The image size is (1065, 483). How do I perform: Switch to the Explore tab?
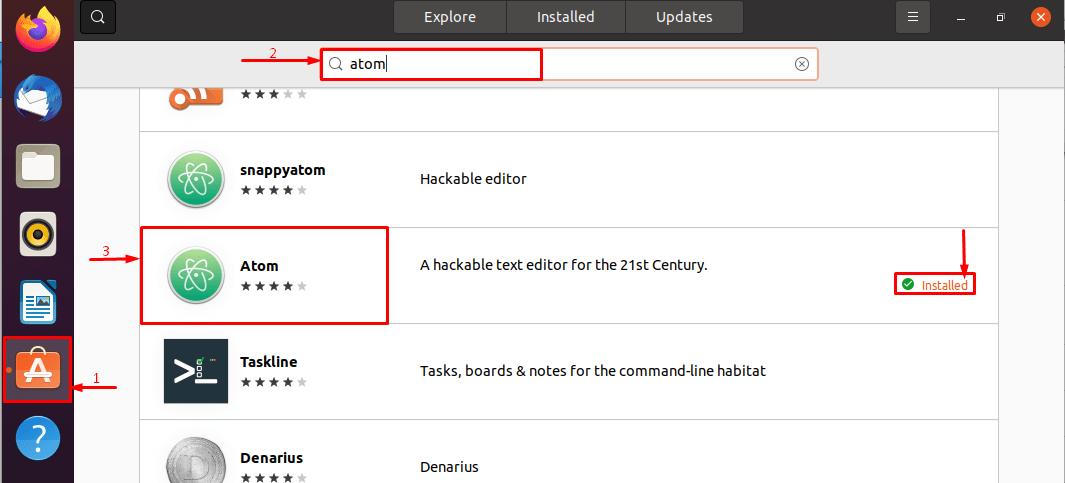(450, 17)
